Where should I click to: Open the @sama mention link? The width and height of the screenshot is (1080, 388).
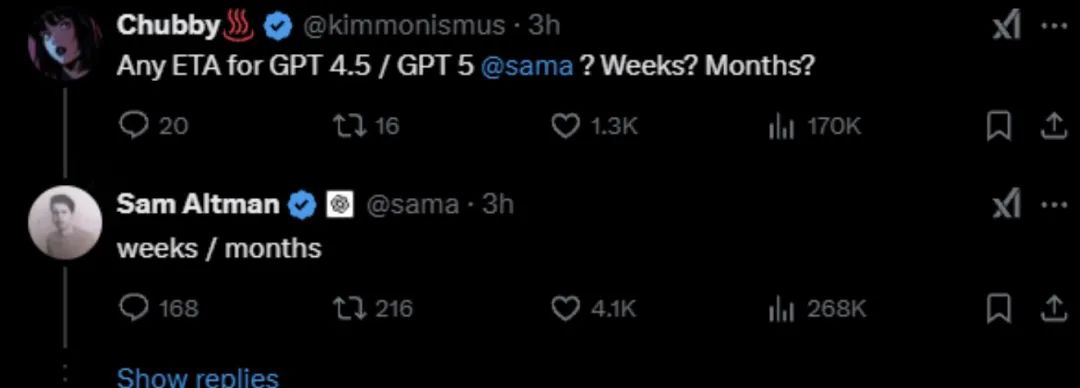(528, 66)
